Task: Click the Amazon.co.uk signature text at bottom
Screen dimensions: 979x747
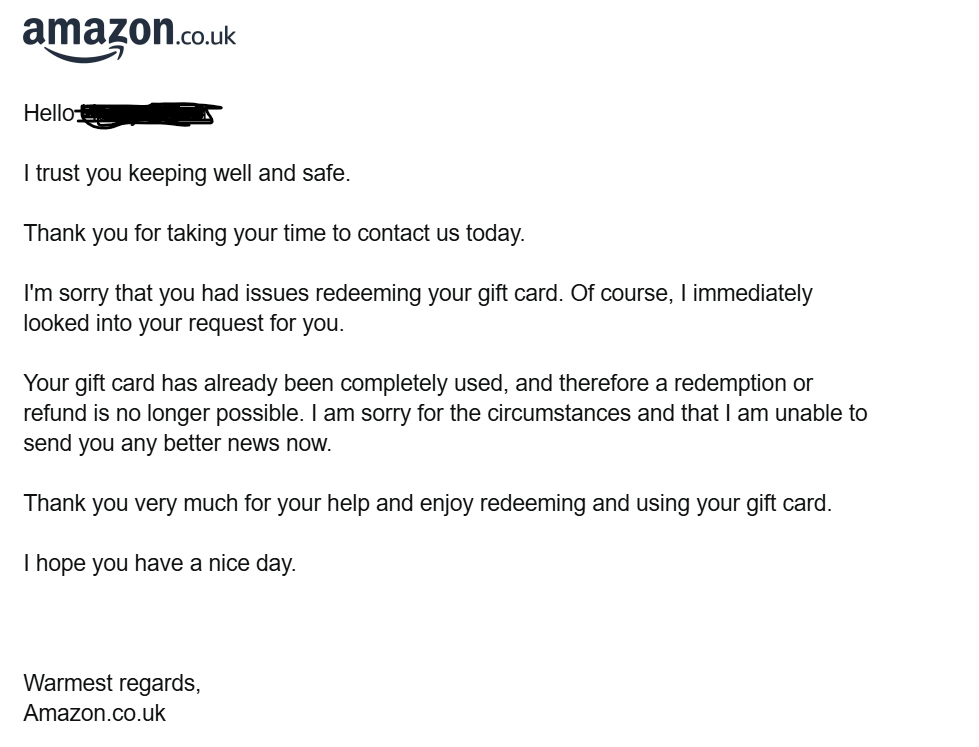Action: pos(95,714)
